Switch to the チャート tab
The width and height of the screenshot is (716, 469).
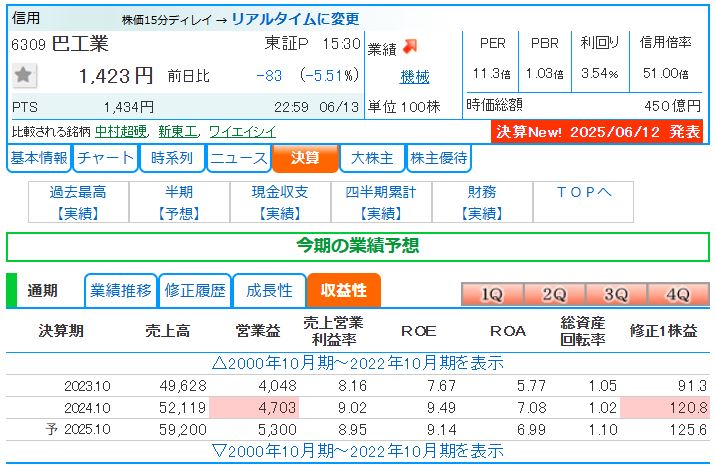coord(105,158)
